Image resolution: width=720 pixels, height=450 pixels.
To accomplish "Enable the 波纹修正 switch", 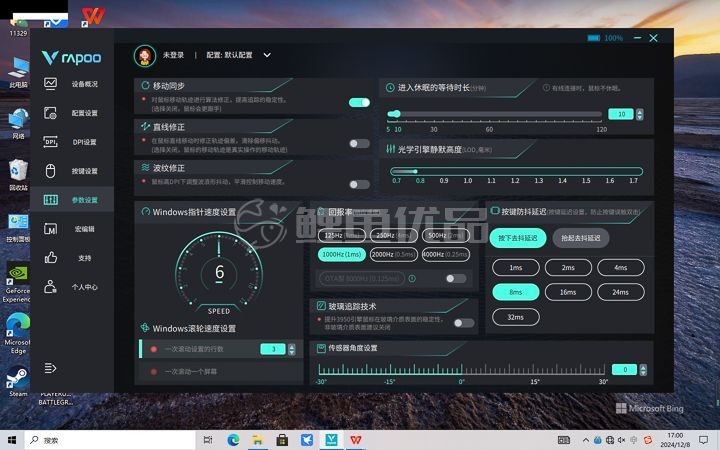I will coord(359,184).
